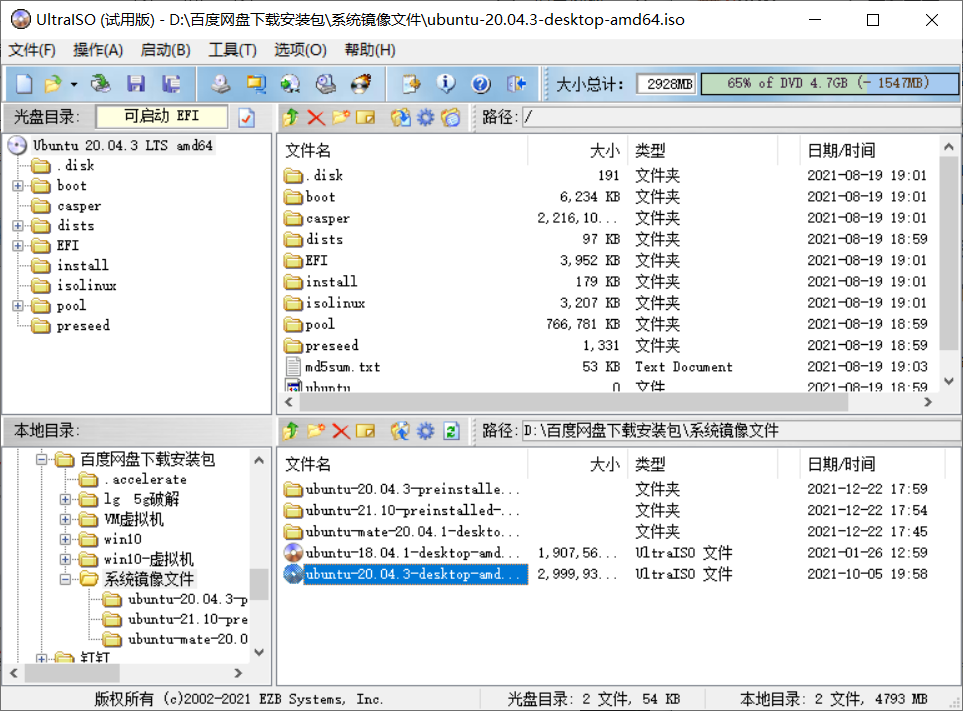Click the Mount to Virtual Drive icon
Screen dimensions: 963x711
326,84
